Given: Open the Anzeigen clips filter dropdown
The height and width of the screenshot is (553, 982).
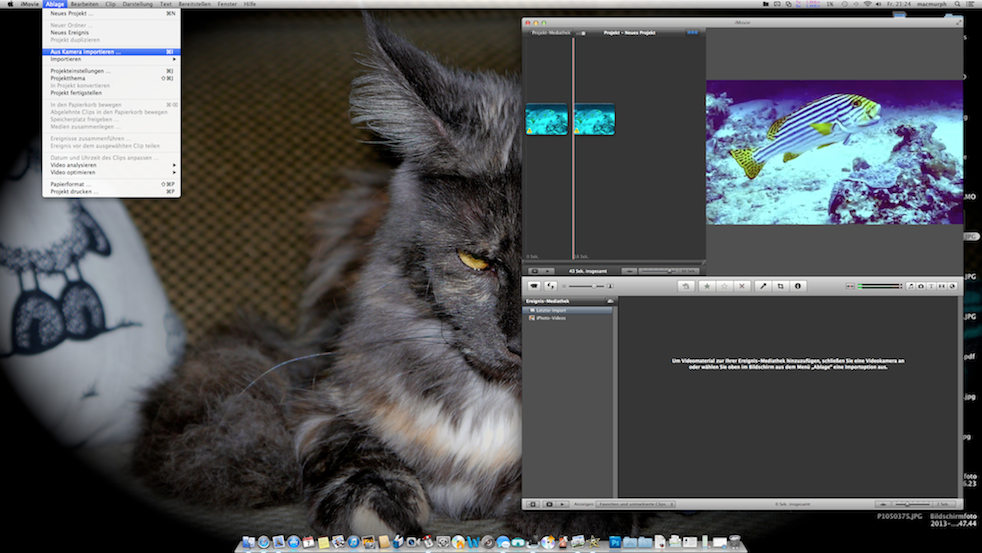Looking at the screenshot, I should (635, 504).
